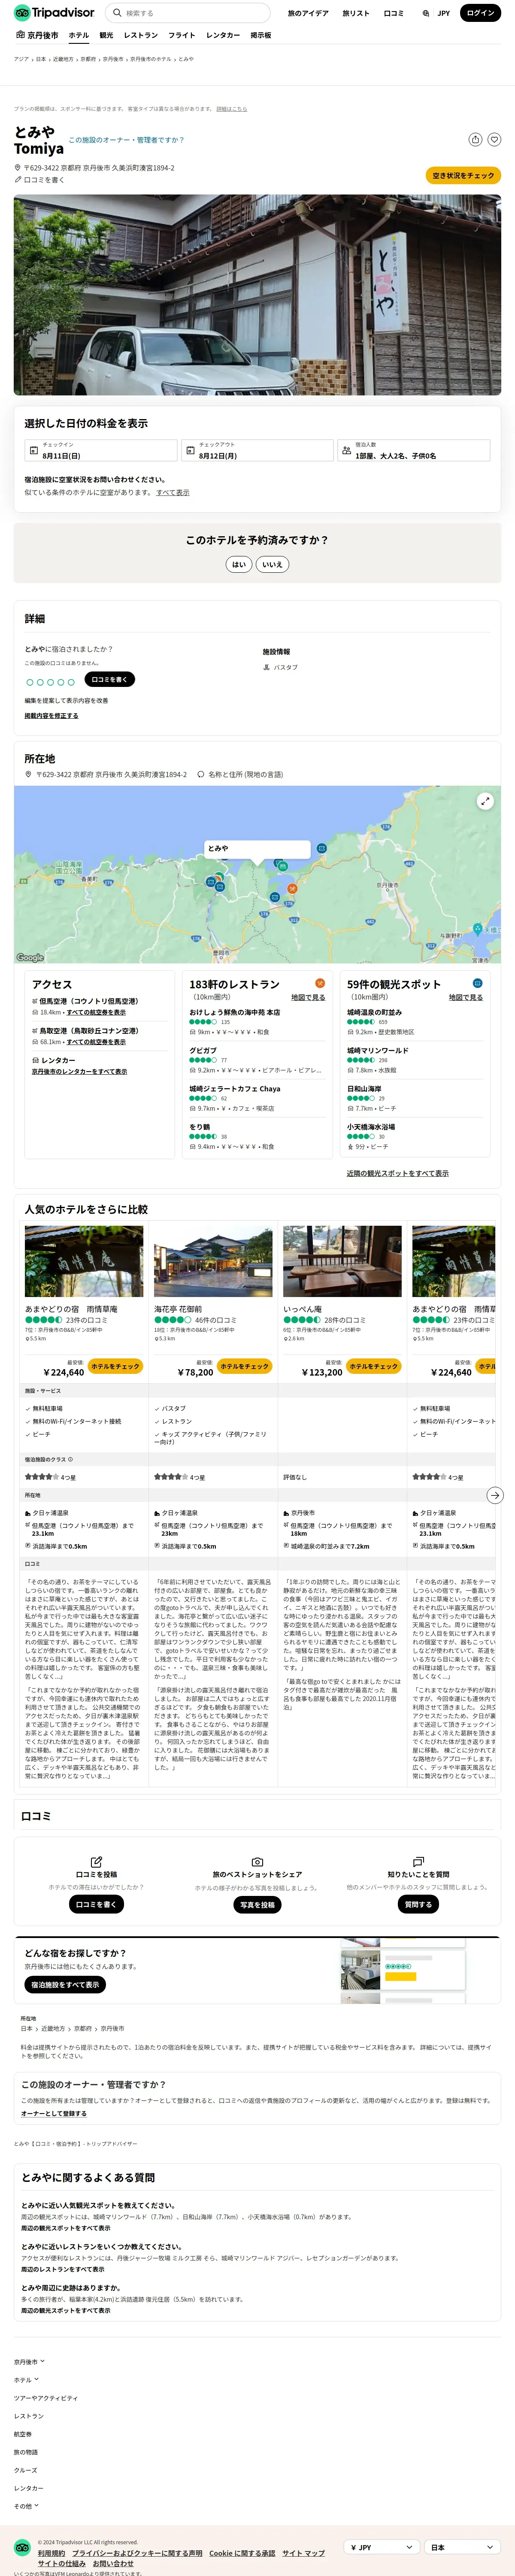Image resolution: width=515 pixels, height=2576 pixels.
Task: Click the blue attractions badge beside 59件の観光スポット
Action: tap(478, 983)
